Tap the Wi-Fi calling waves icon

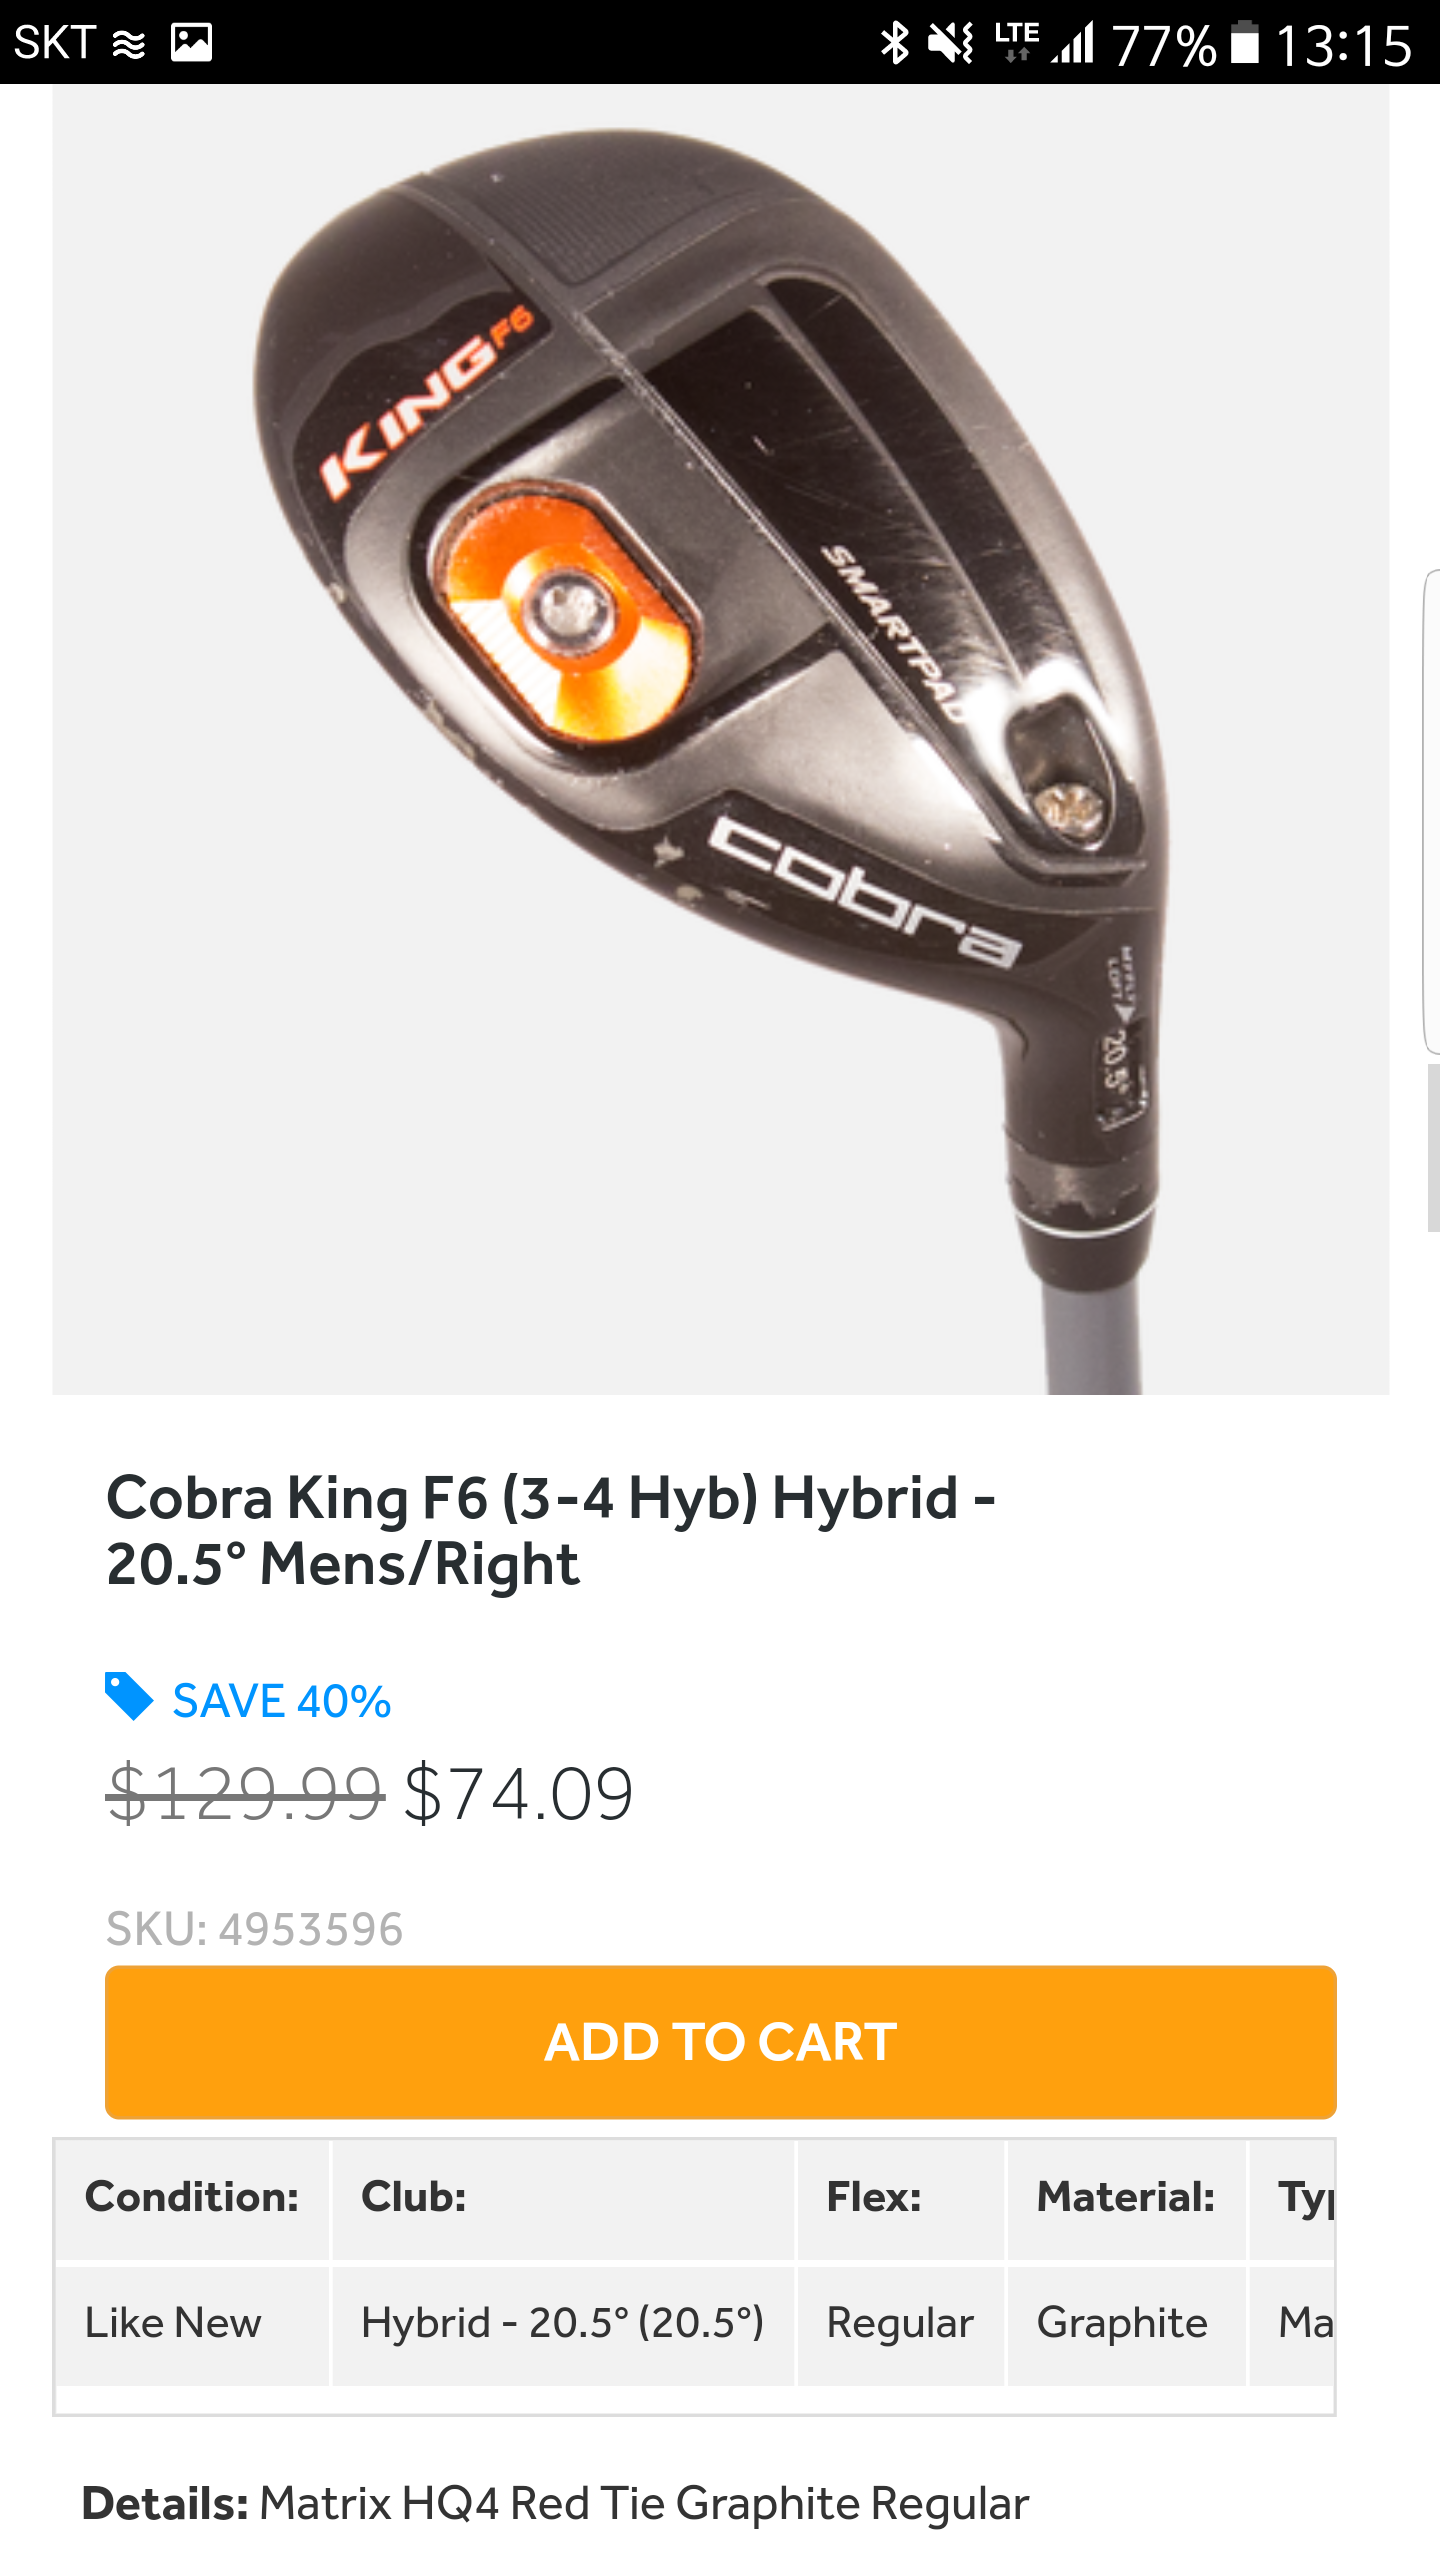point(129,44)
